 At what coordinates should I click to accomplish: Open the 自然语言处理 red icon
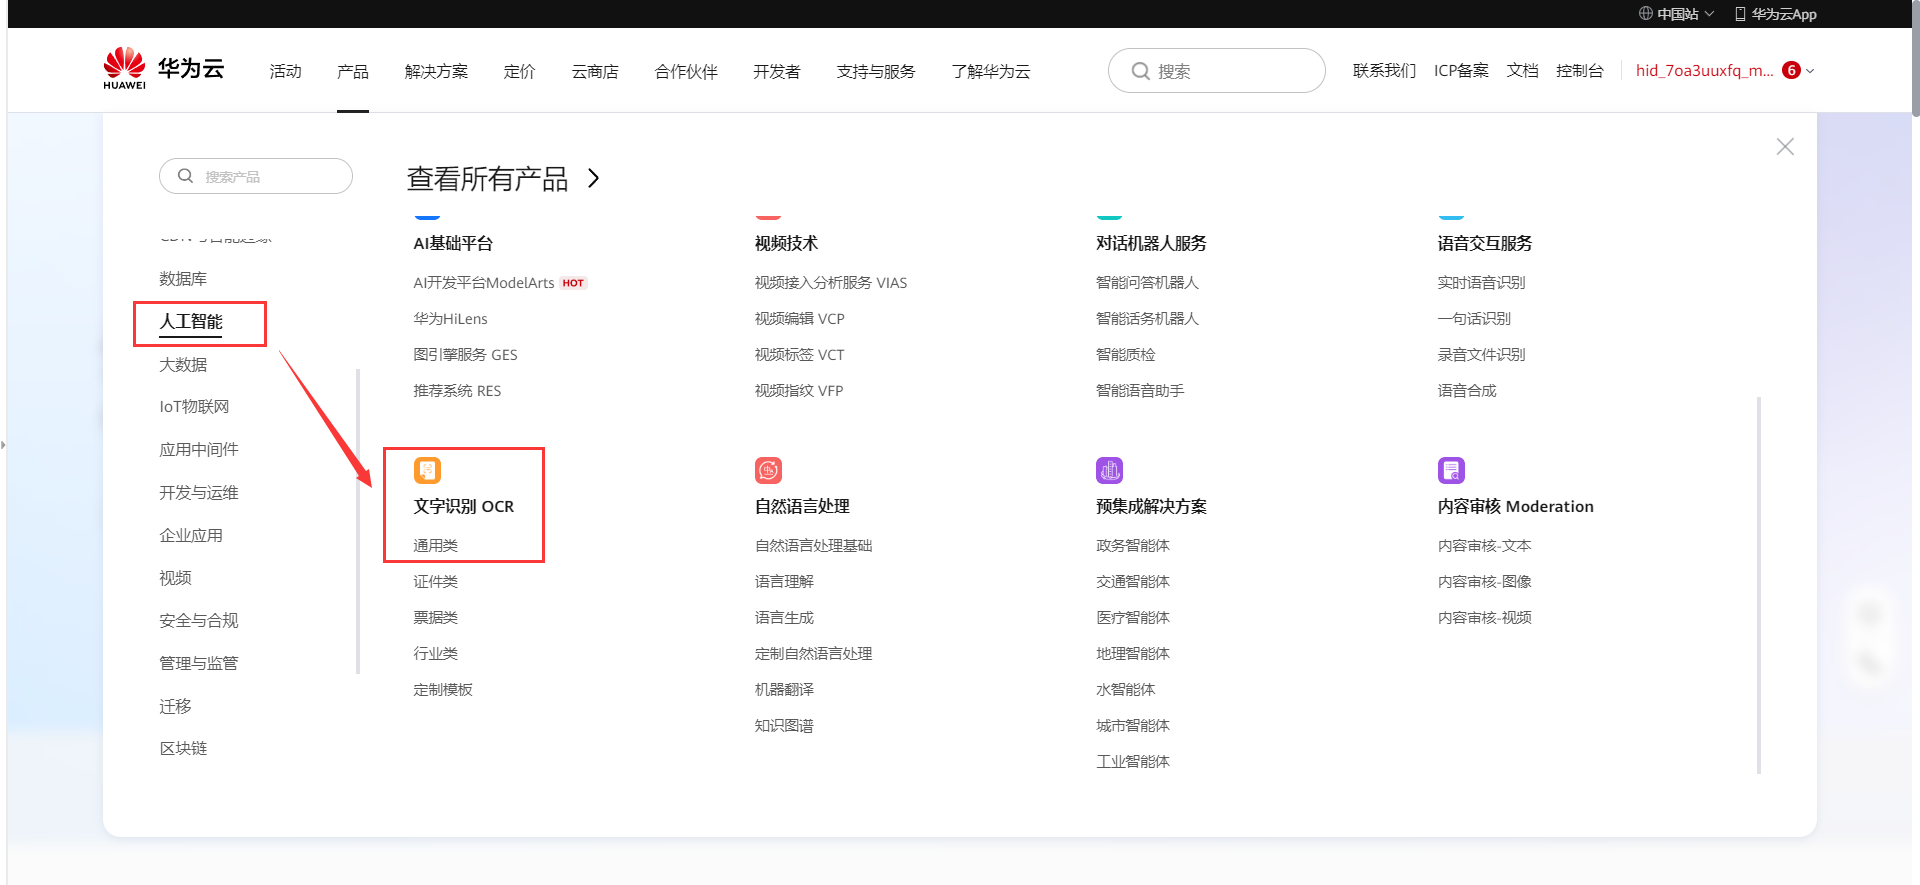[x=768, y=470]
